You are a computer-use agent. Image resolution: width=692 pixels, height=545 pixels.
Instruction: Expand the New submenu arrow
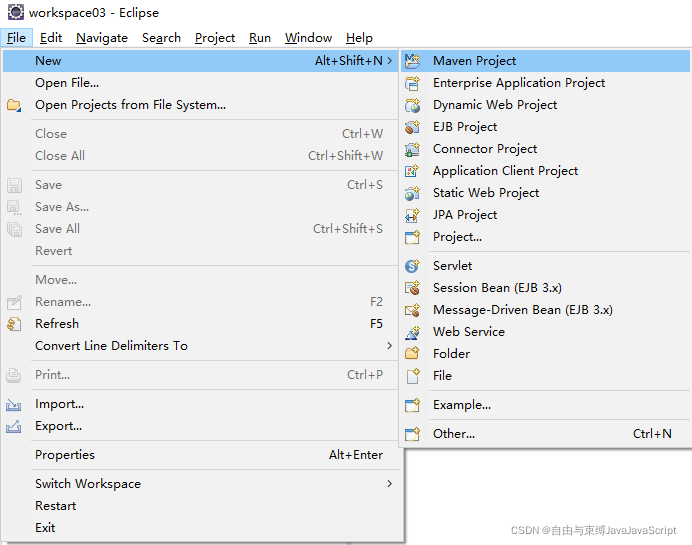(x=390, y=60)
